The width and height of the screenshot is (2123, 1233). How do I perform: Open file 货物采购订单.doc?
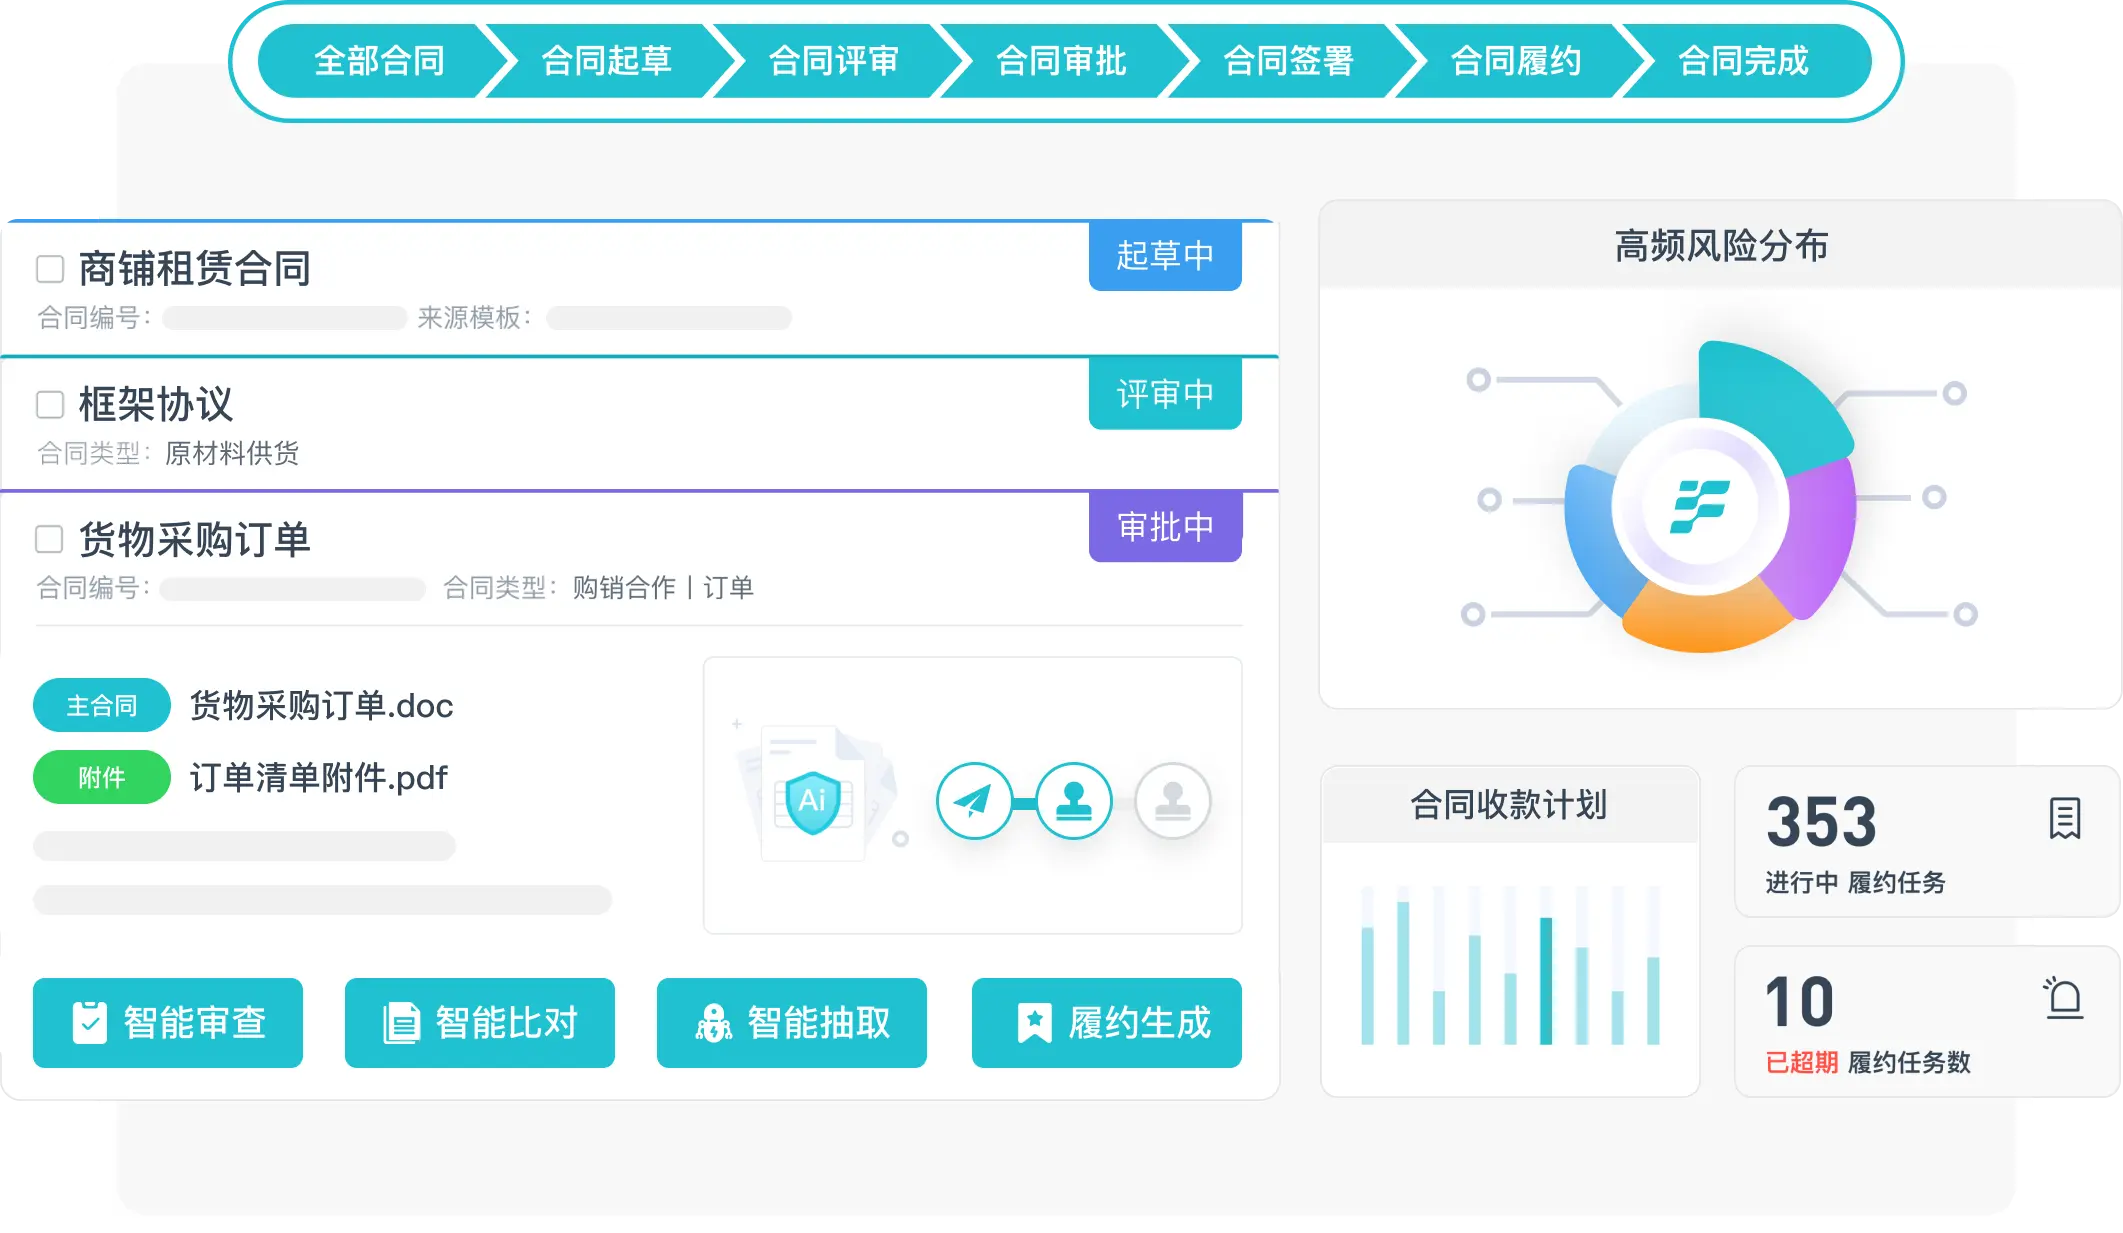[x=322, y=705]
